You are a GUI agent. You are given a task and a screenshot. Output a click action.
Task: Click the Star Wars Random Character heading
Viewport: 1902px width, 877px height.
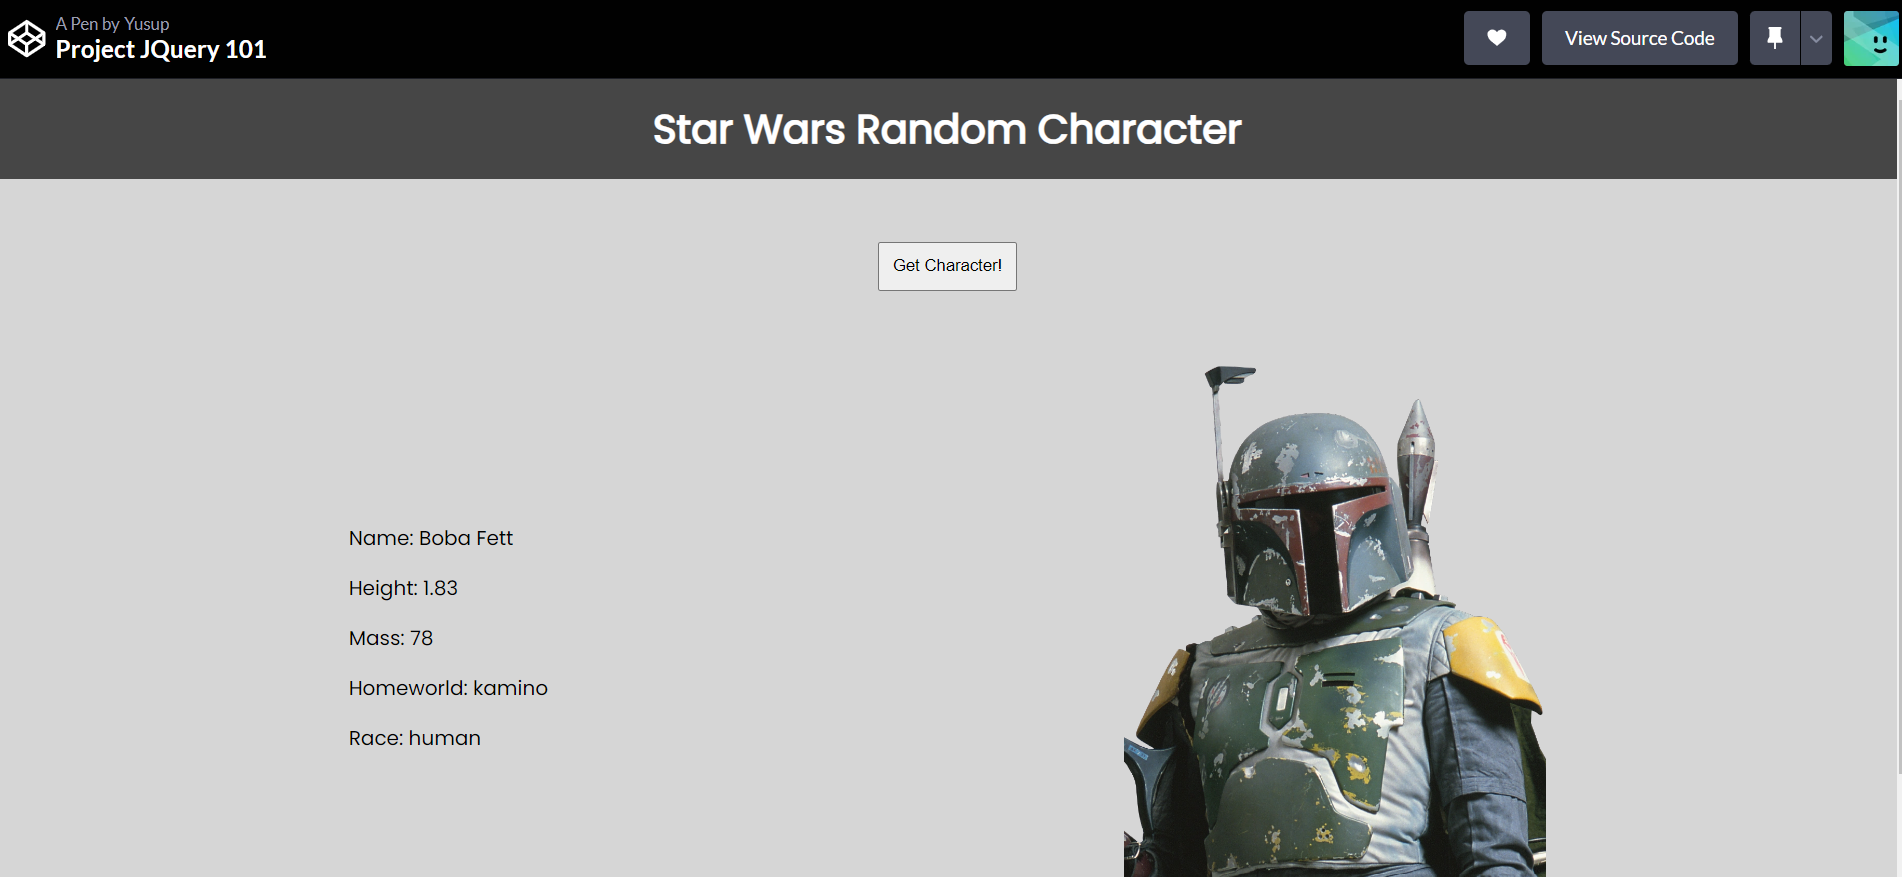[947, 129]
